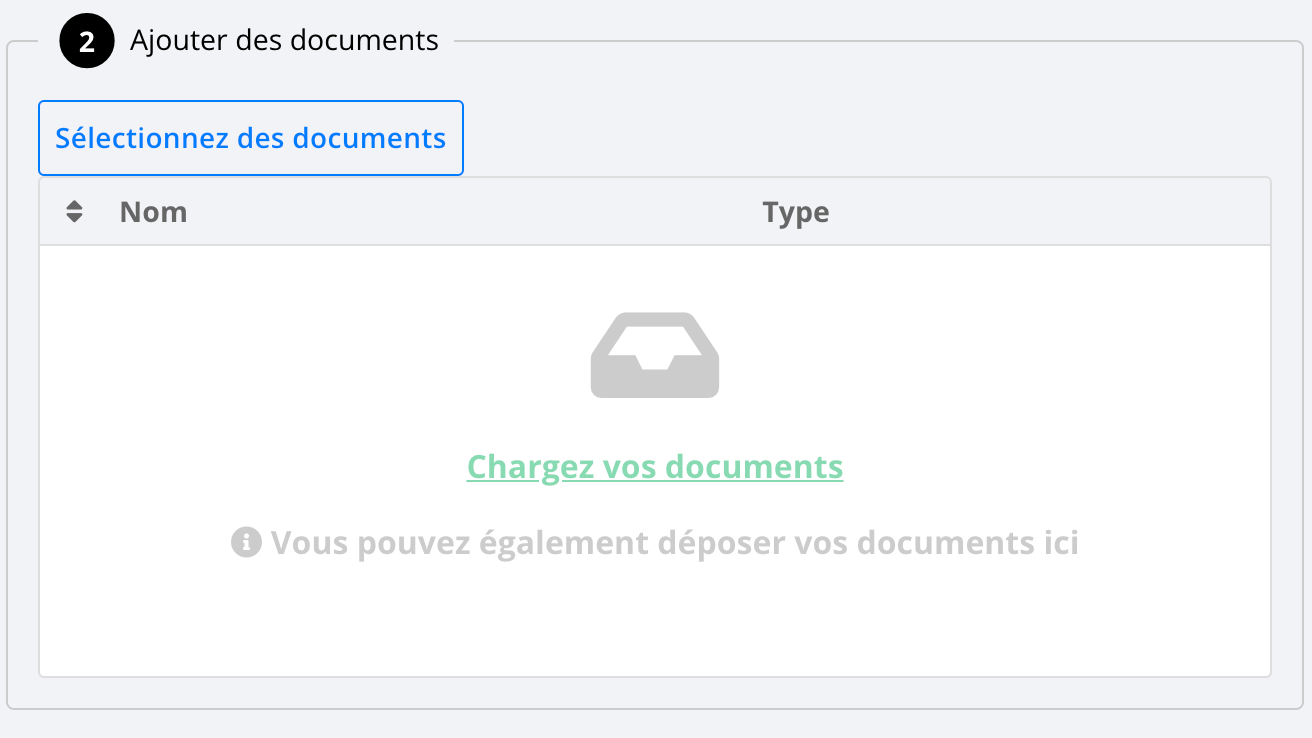Sort by the Type column header
The height and width of the screenshot is (738, 1312).
tap(796, 212)
